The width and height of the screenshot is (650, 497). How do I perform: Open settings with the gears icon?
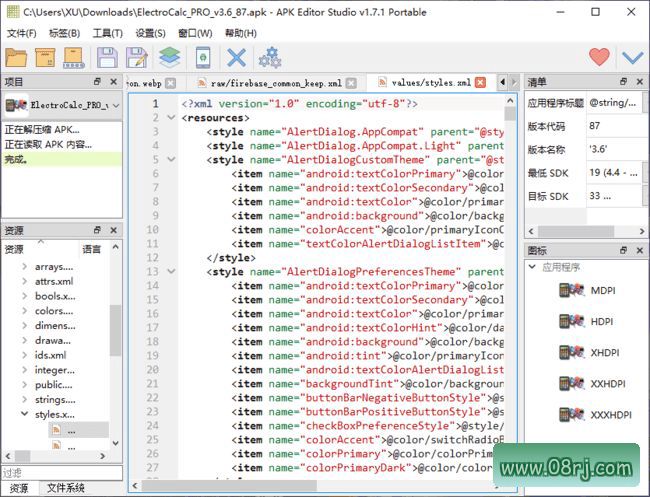270,58
